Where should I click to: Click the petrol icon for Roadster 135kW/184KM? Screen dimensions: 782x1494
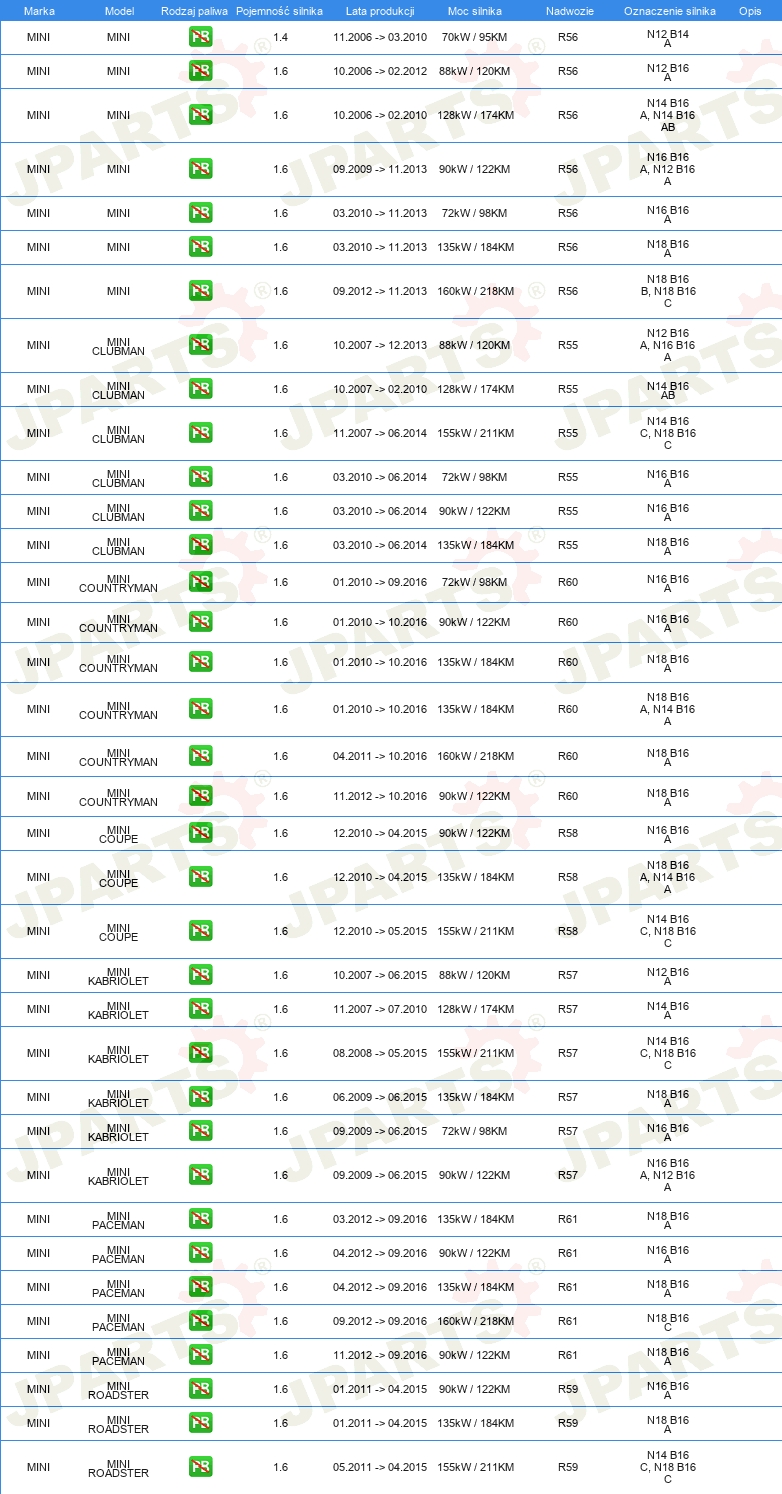click(x=200, y=1423)
